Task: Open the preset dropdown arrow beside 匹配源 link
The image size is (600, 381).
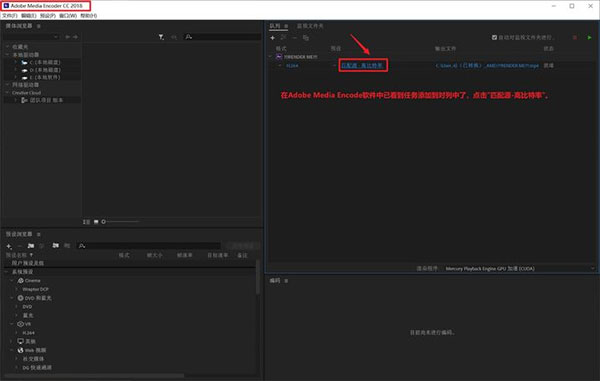Action: pos(334,65)
